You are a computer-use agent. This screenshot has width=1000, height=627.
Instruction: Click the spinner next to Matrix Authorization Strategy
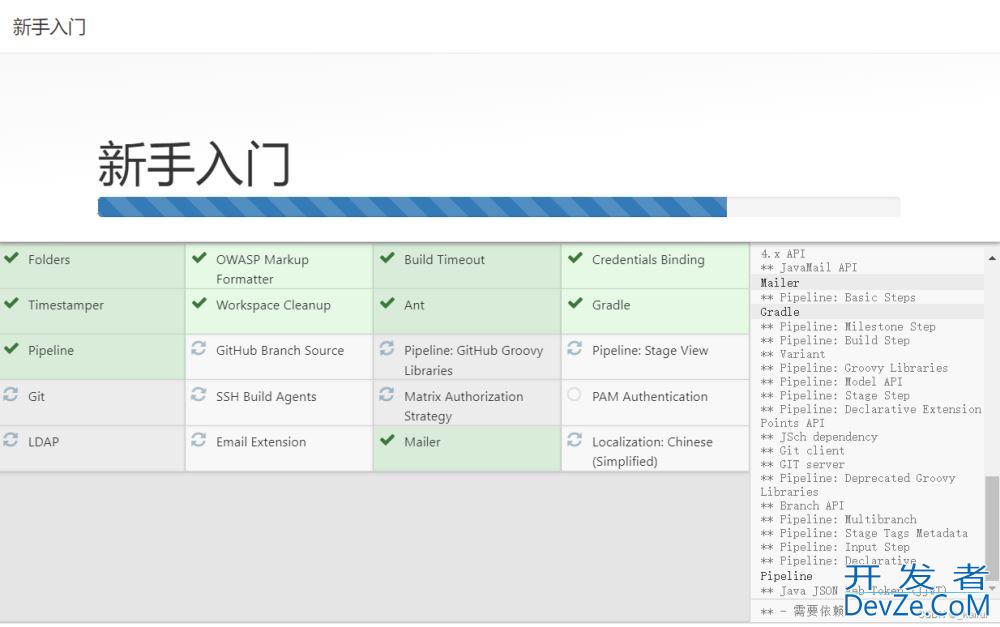(x=386, y=394)
